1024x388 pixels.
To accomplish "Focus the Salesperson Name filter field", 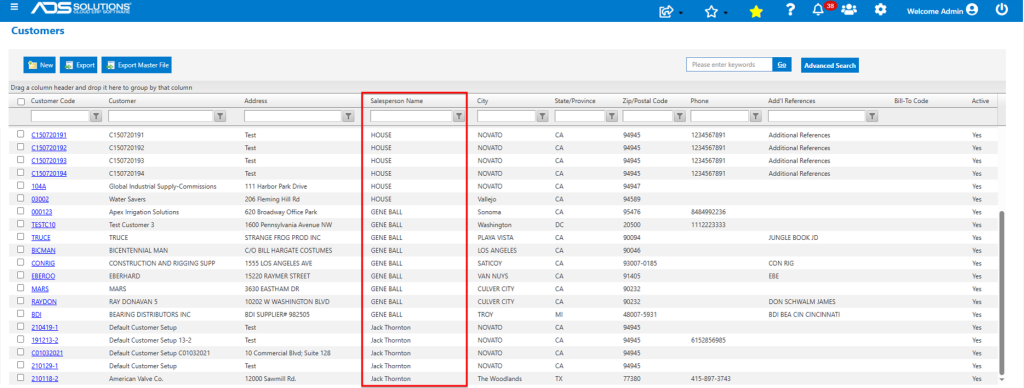I will tap(411, 116).
